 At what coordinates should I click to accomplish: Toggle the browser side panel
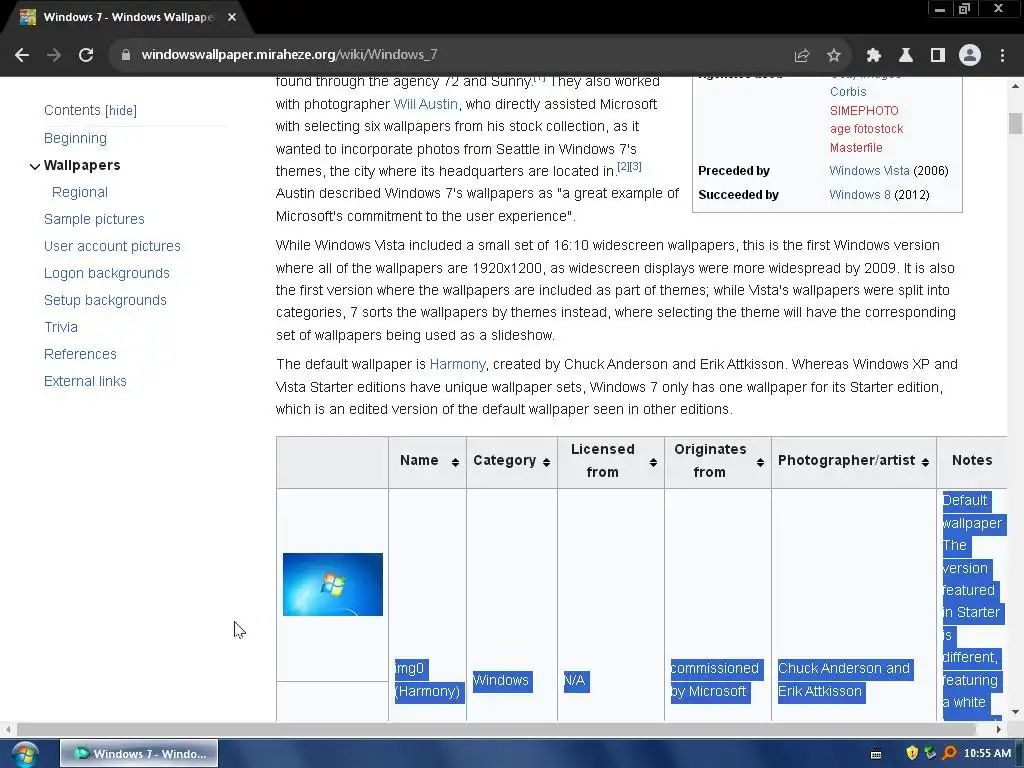(938, 56)
